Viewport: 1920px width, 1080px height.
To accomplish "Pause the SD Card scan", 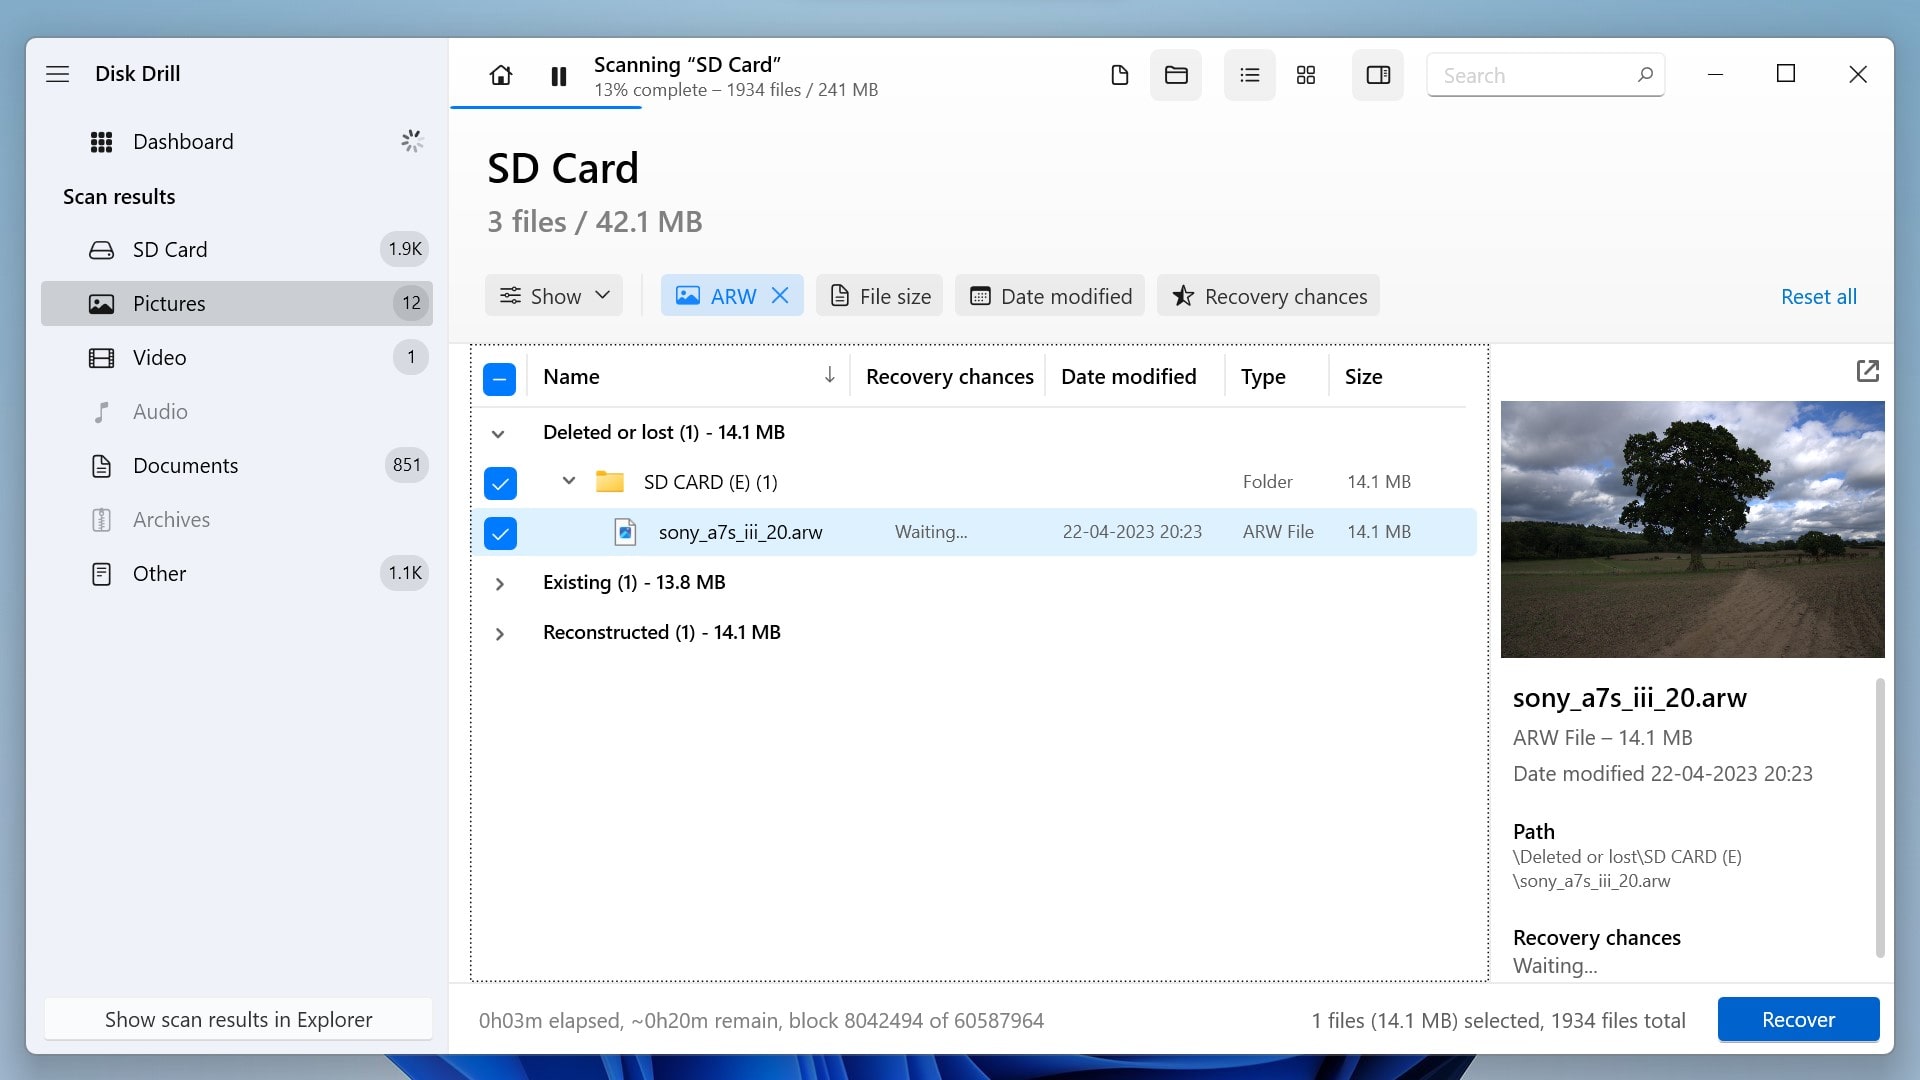I will pos(559,76).
